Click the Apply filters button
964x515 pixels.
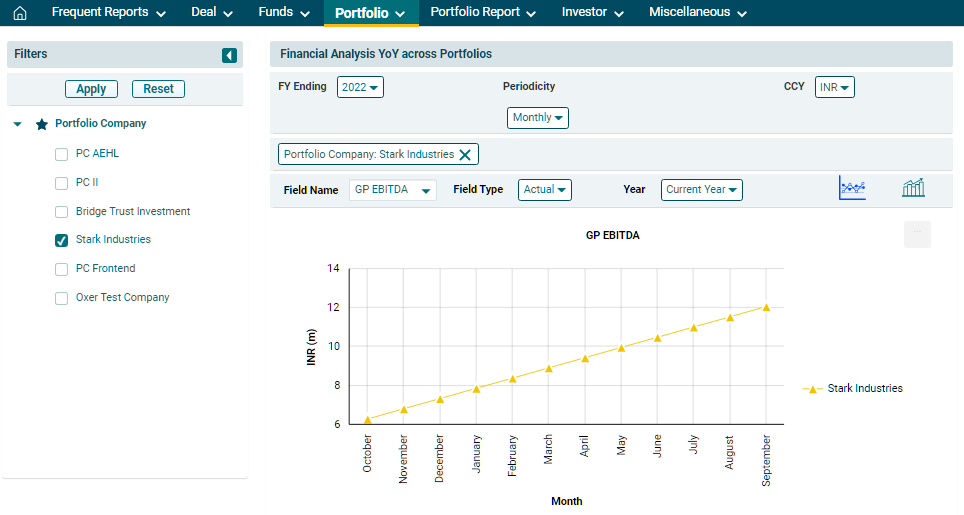point(91,89)
